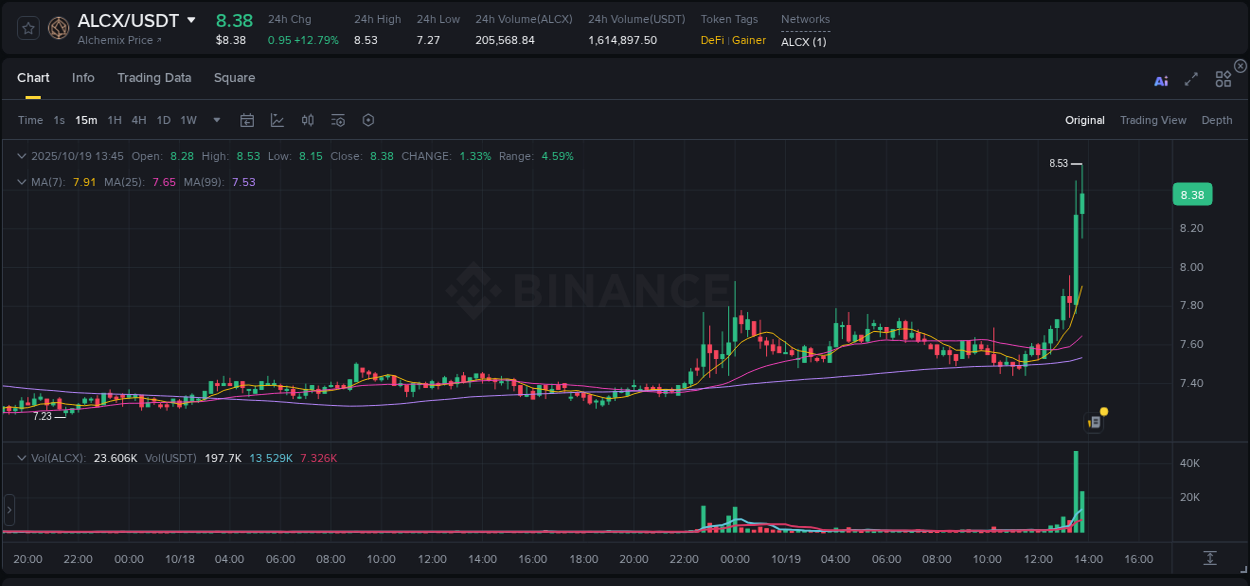Click the ALCX coin logo

(57, 27)
